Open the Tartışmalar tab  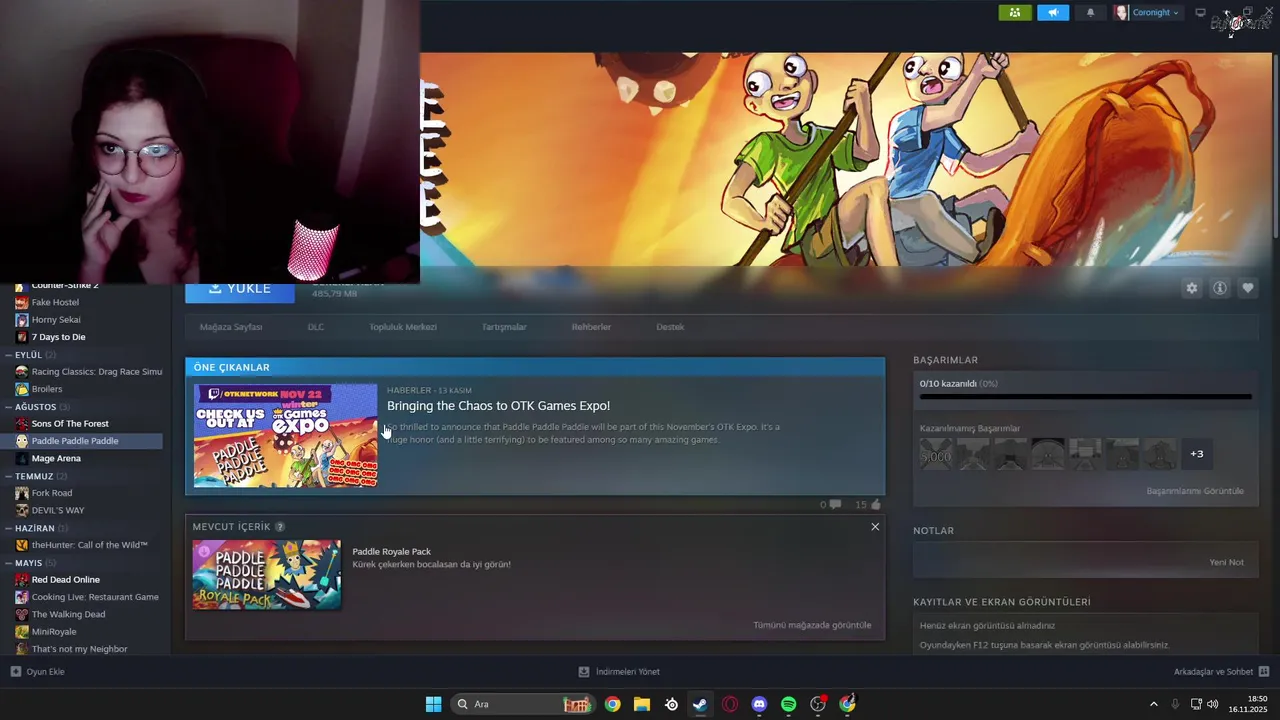pos(504,327)
